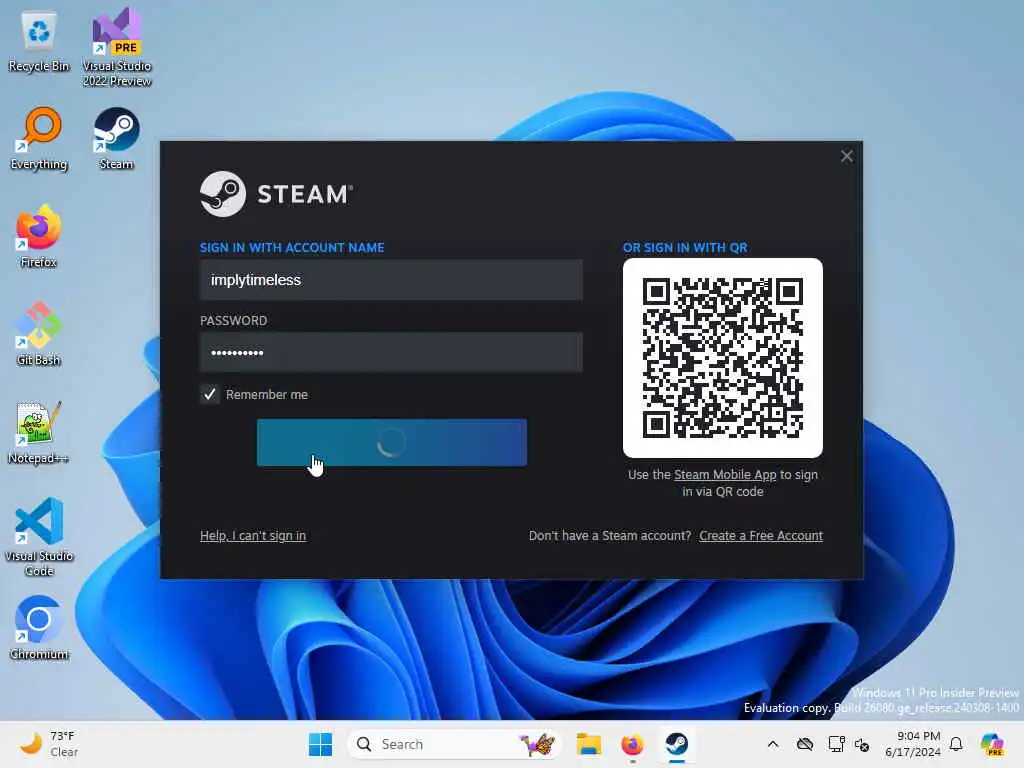This screenshot has height=768, width=1024.
Task: Uncheck the Remember me checkbox
Action: click(x=210, y=394)
